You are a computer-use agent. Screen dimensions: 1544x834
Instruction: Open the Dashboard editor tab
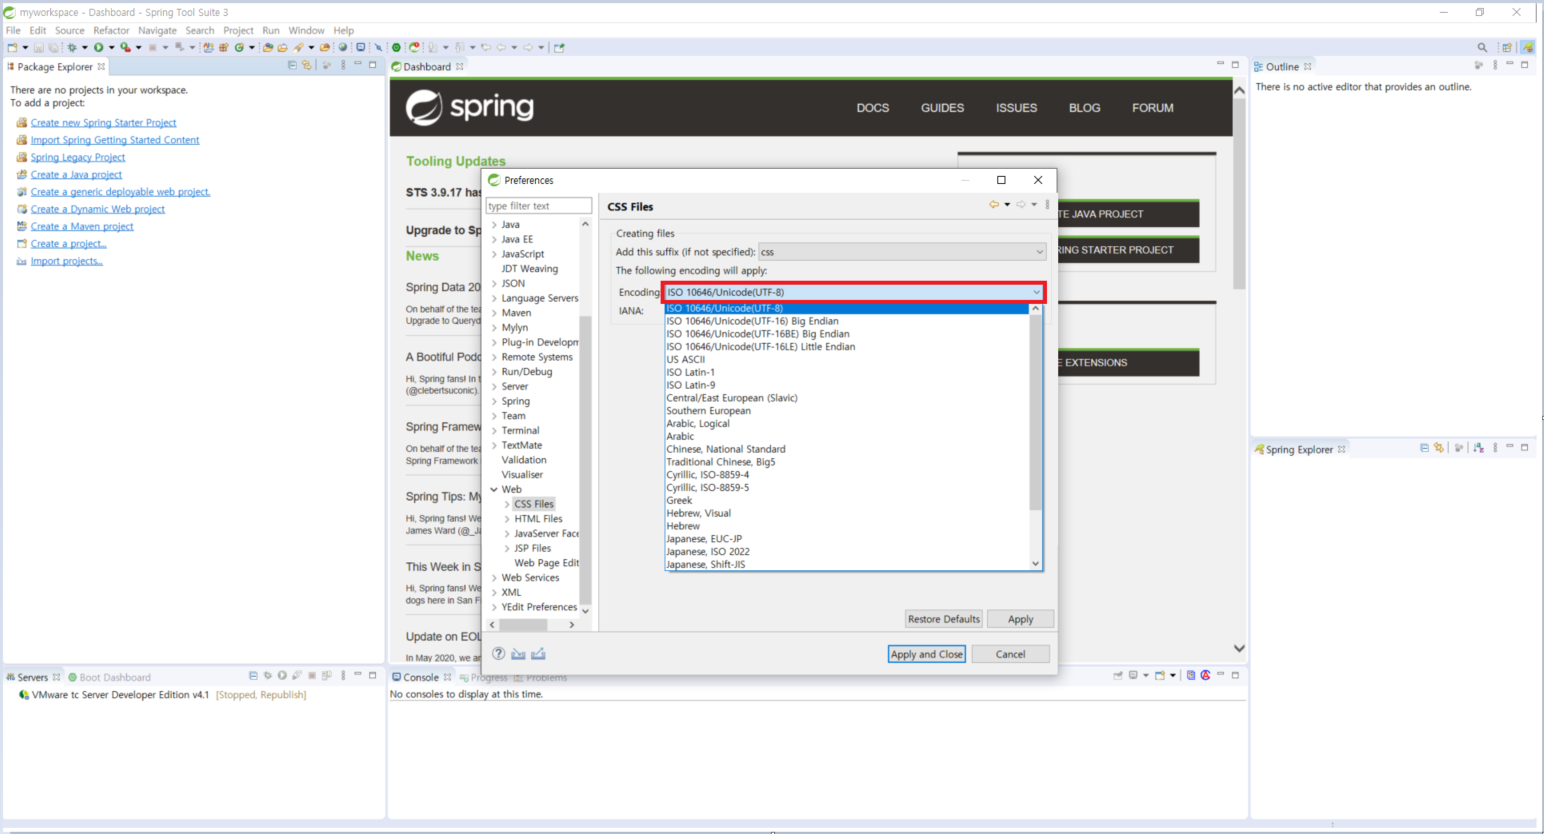point(427,67)
